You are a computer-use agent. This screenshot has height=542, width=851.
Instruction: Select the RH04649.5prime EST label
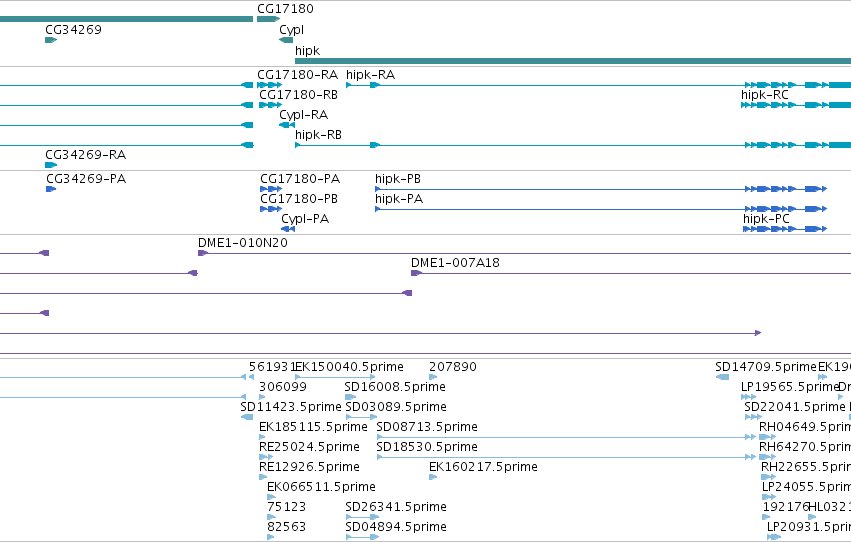pyautogui.click(x=805, y=428)
